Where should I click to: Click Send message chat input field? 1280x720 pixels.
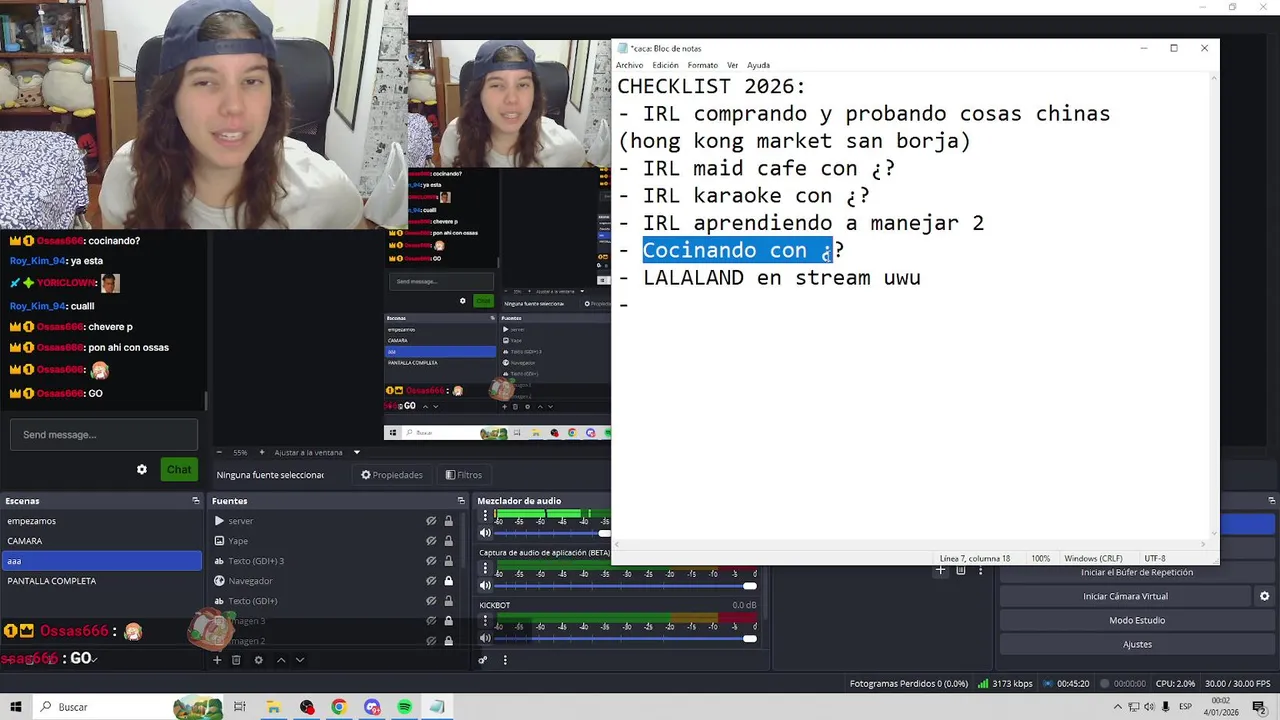104,435
